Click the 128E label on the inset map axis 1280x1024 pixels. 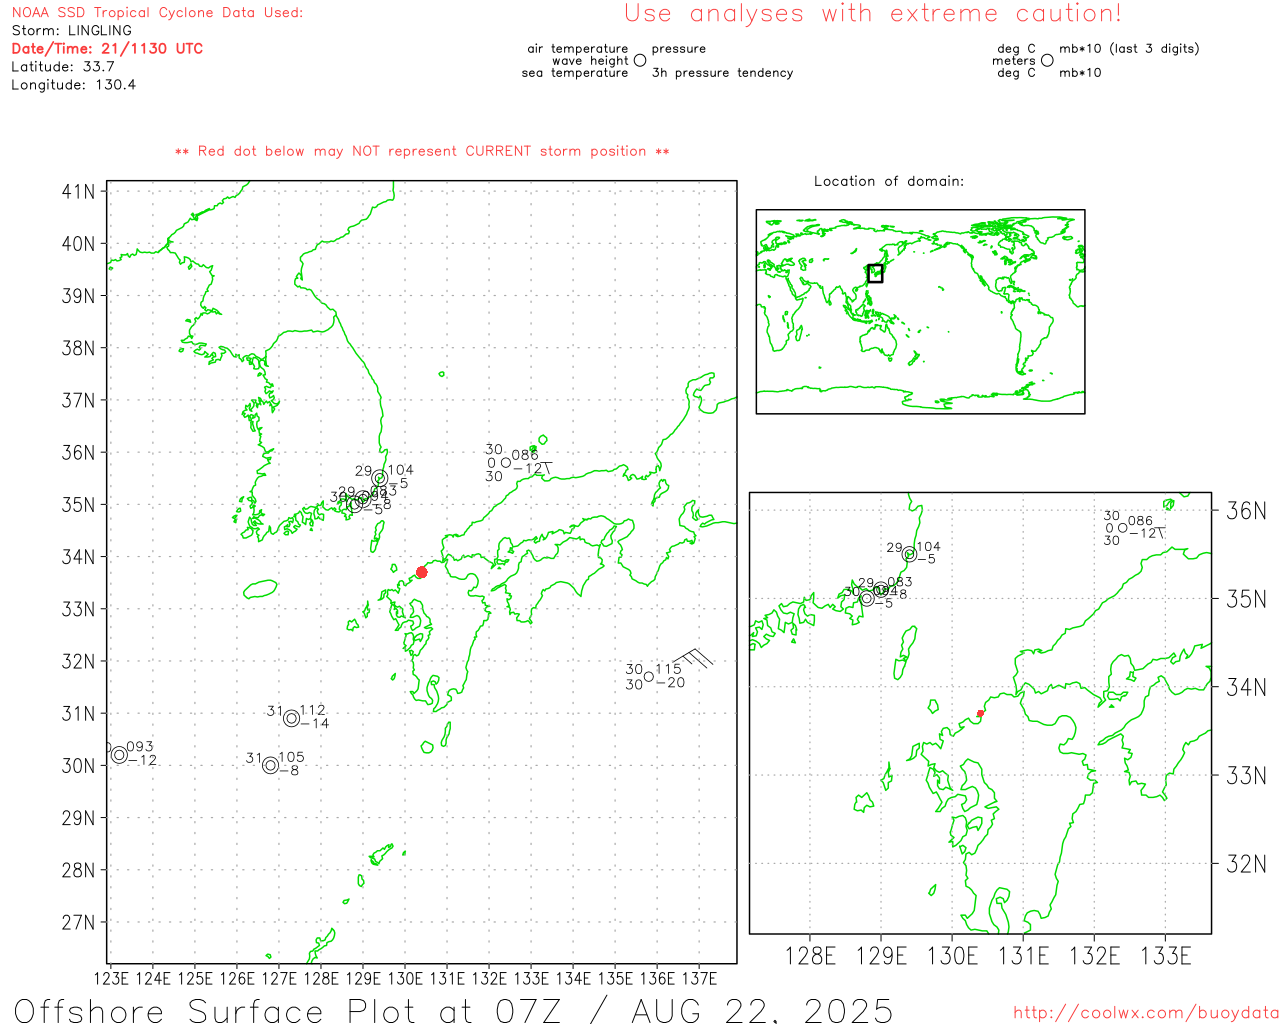tap(810, 957)
